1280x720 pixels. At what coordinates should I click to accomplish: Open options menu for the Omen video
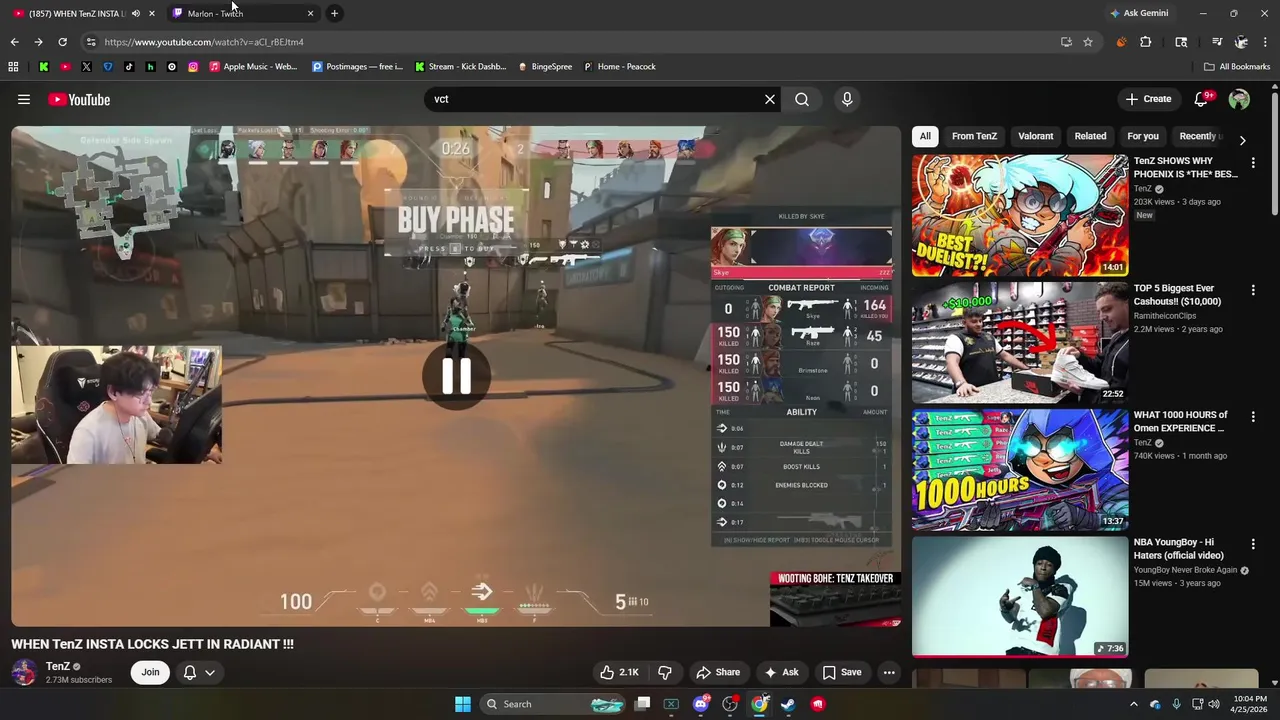tap(1253, 416)
